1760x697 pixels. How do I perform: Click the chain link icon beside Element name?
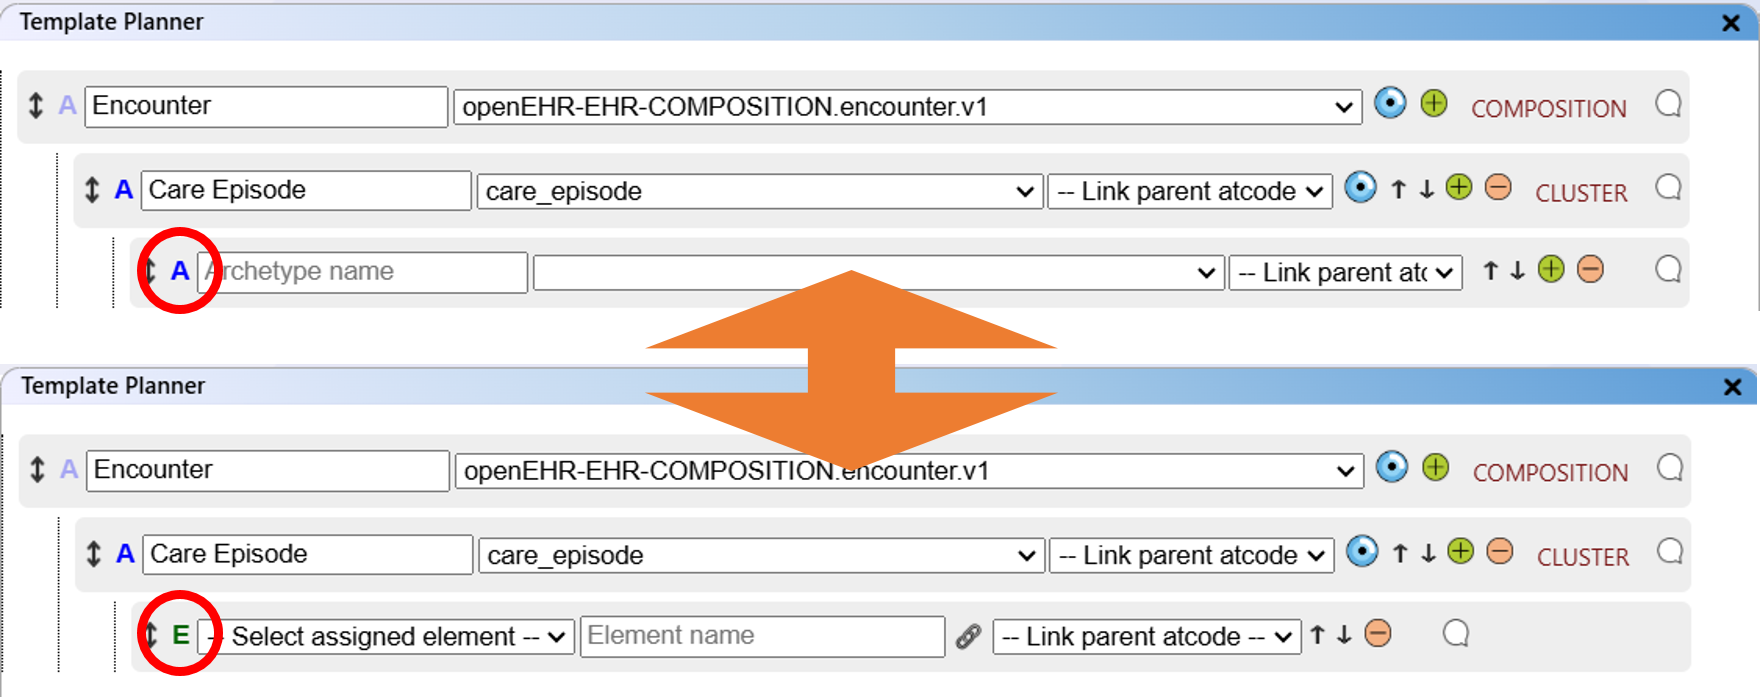968,636
